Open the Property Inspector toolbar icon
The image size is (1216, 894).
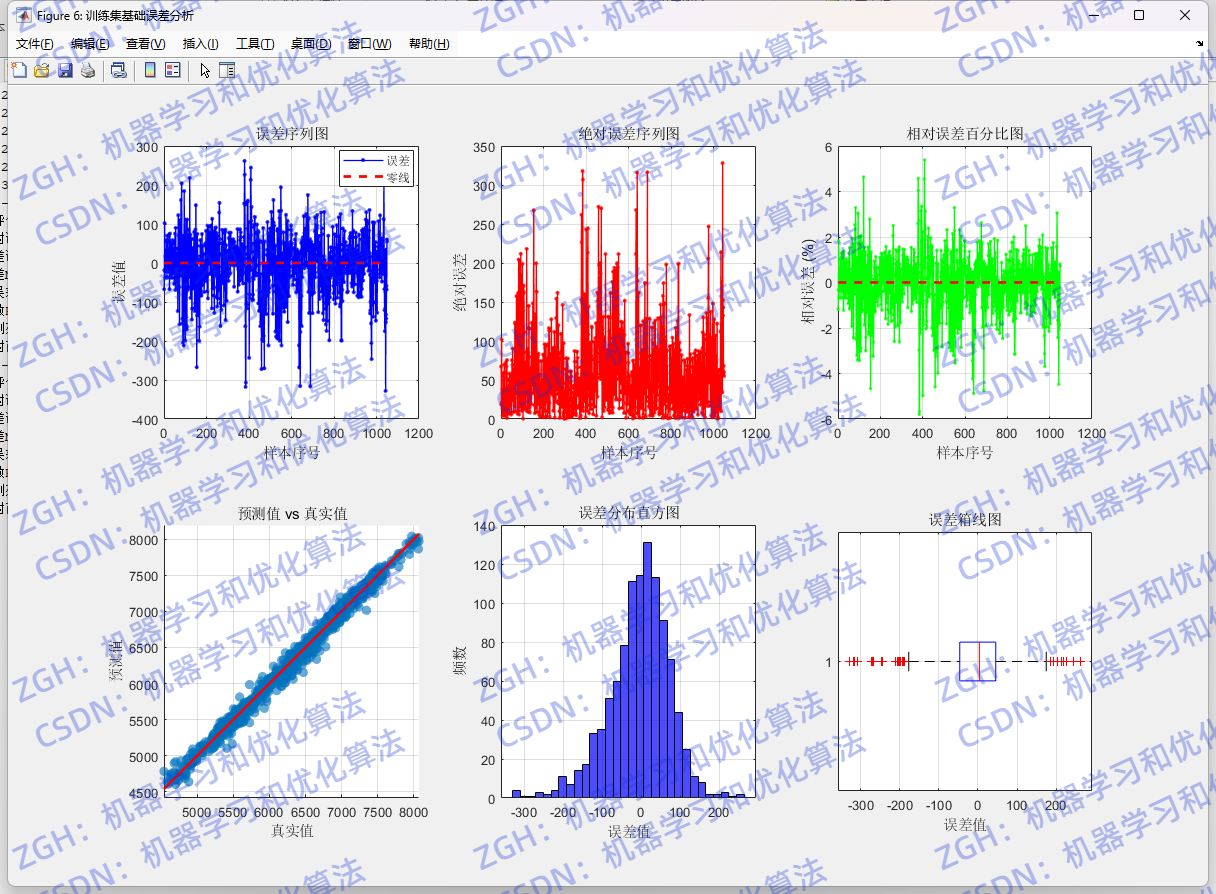pyautogui.click(x=227, y=70)
